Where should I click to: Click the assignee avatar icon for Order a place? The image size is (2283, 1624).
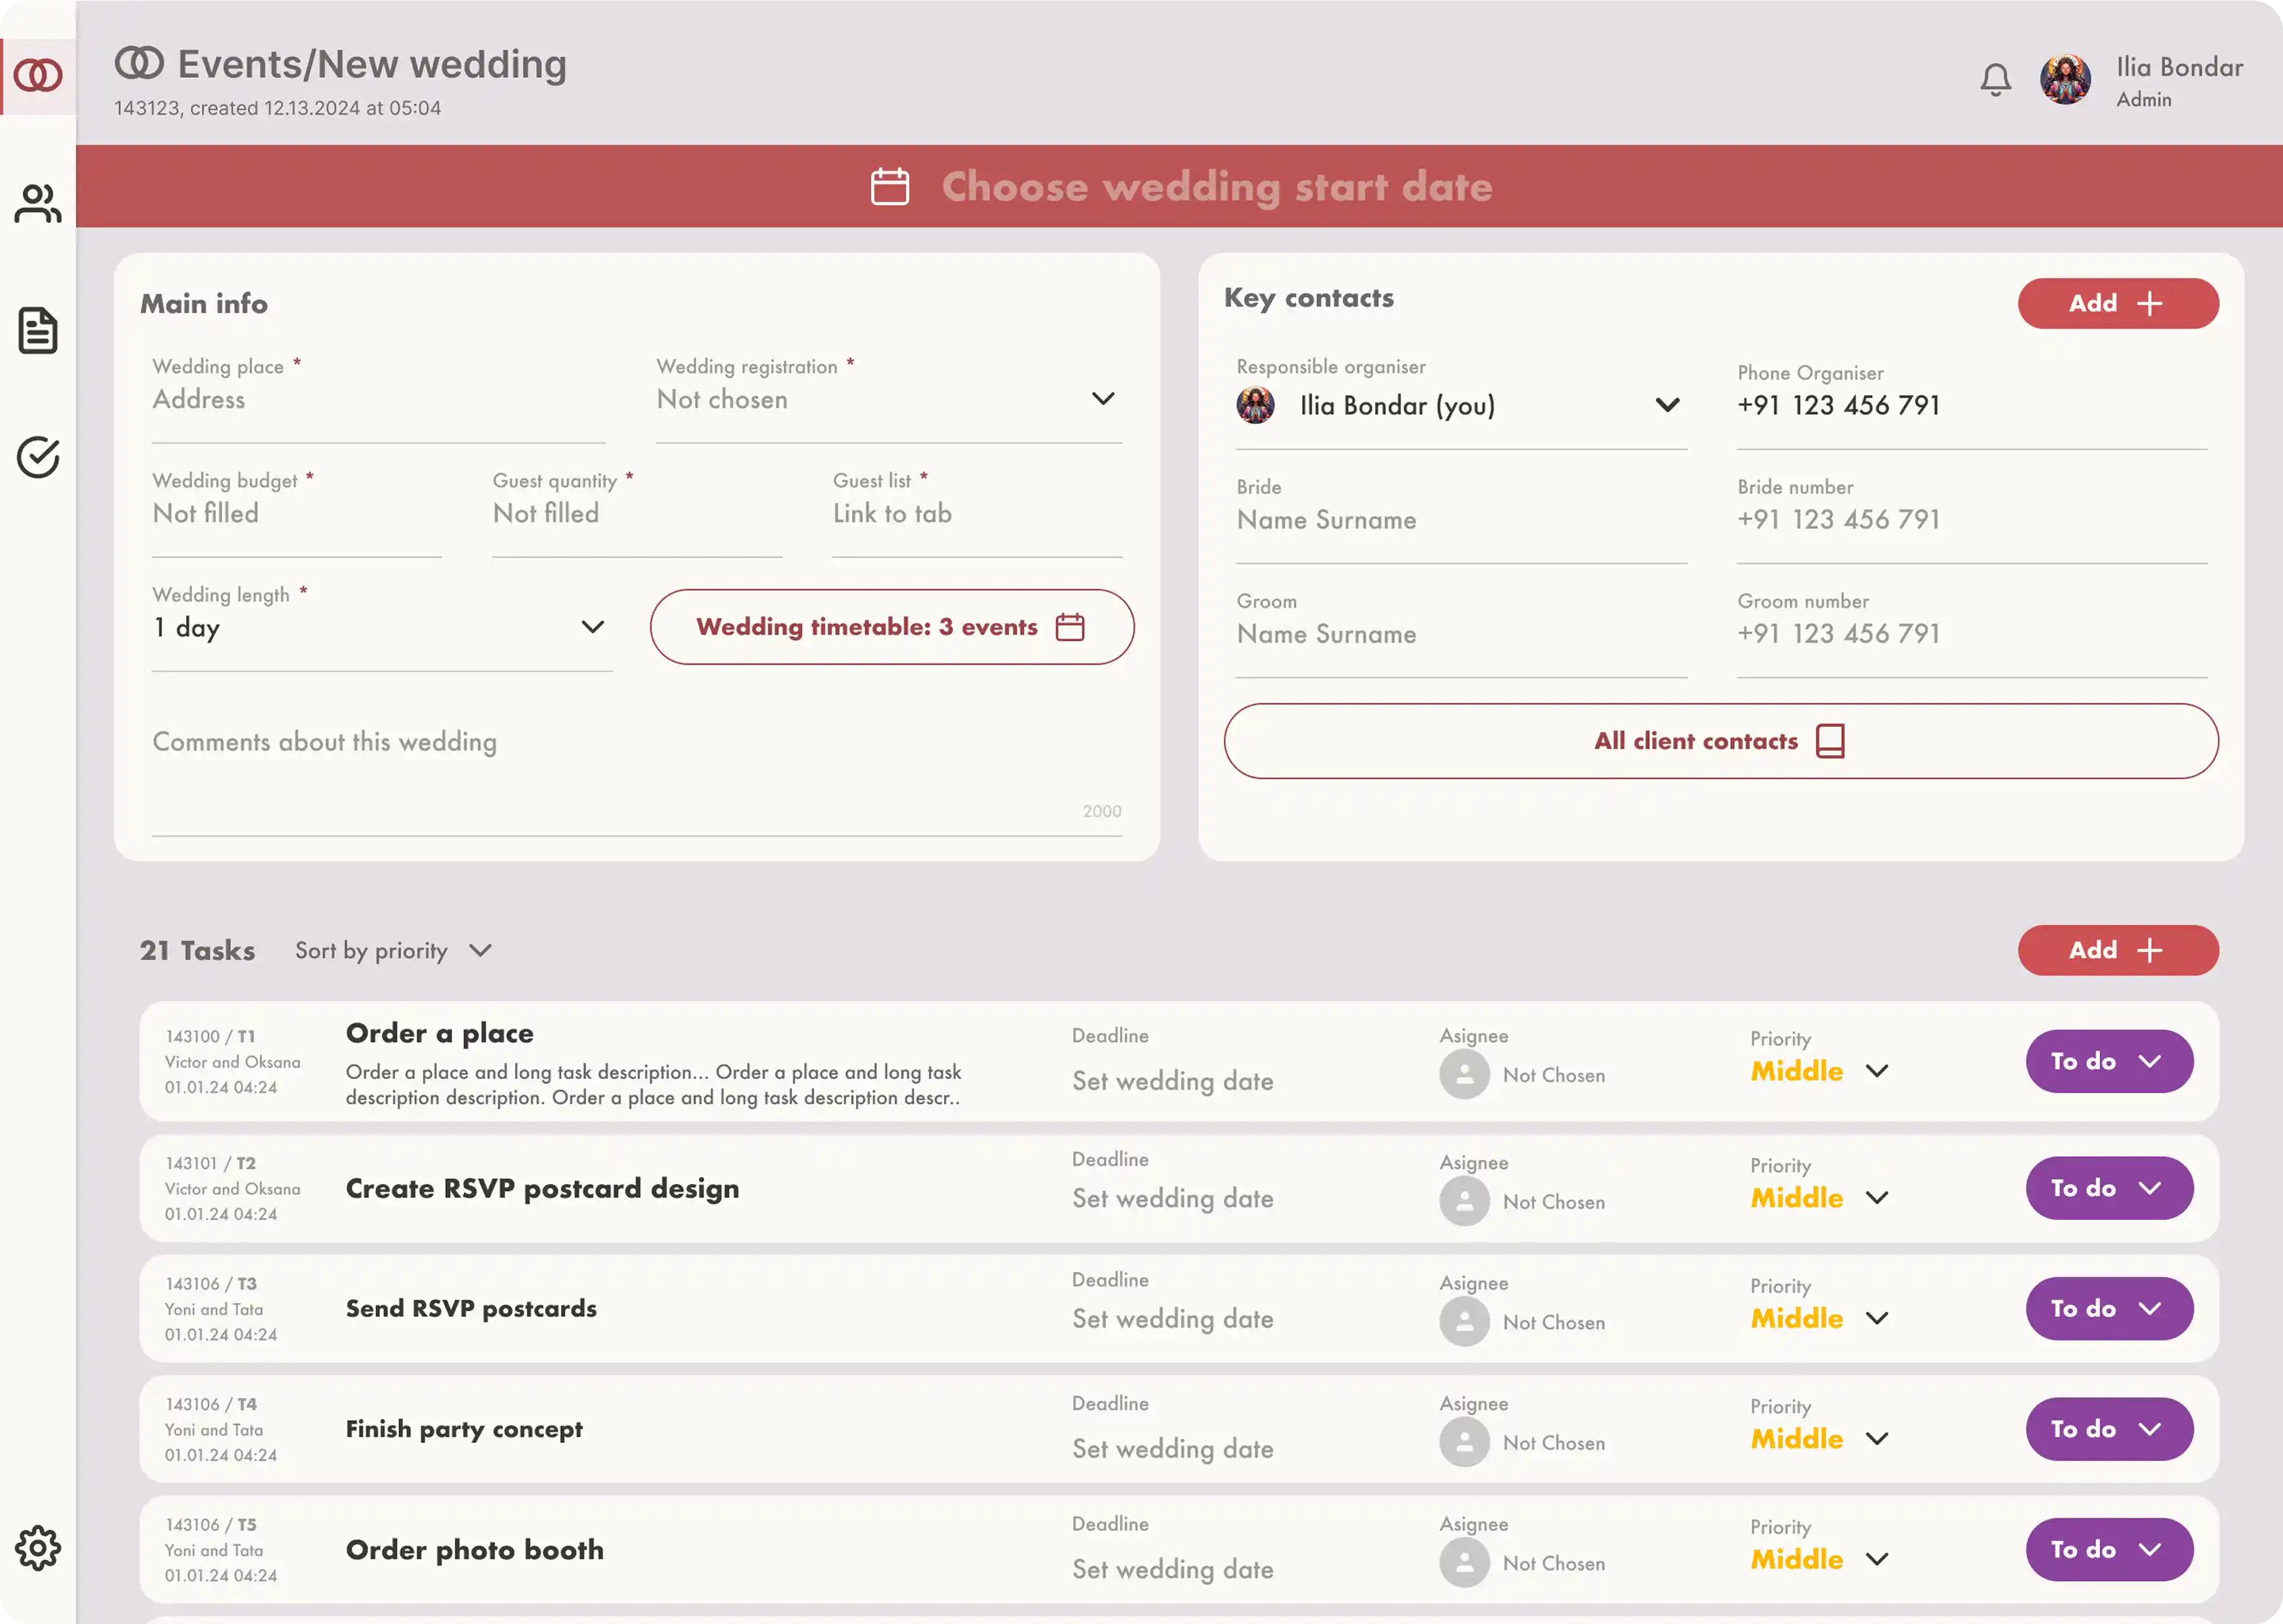(1465, 1074)
